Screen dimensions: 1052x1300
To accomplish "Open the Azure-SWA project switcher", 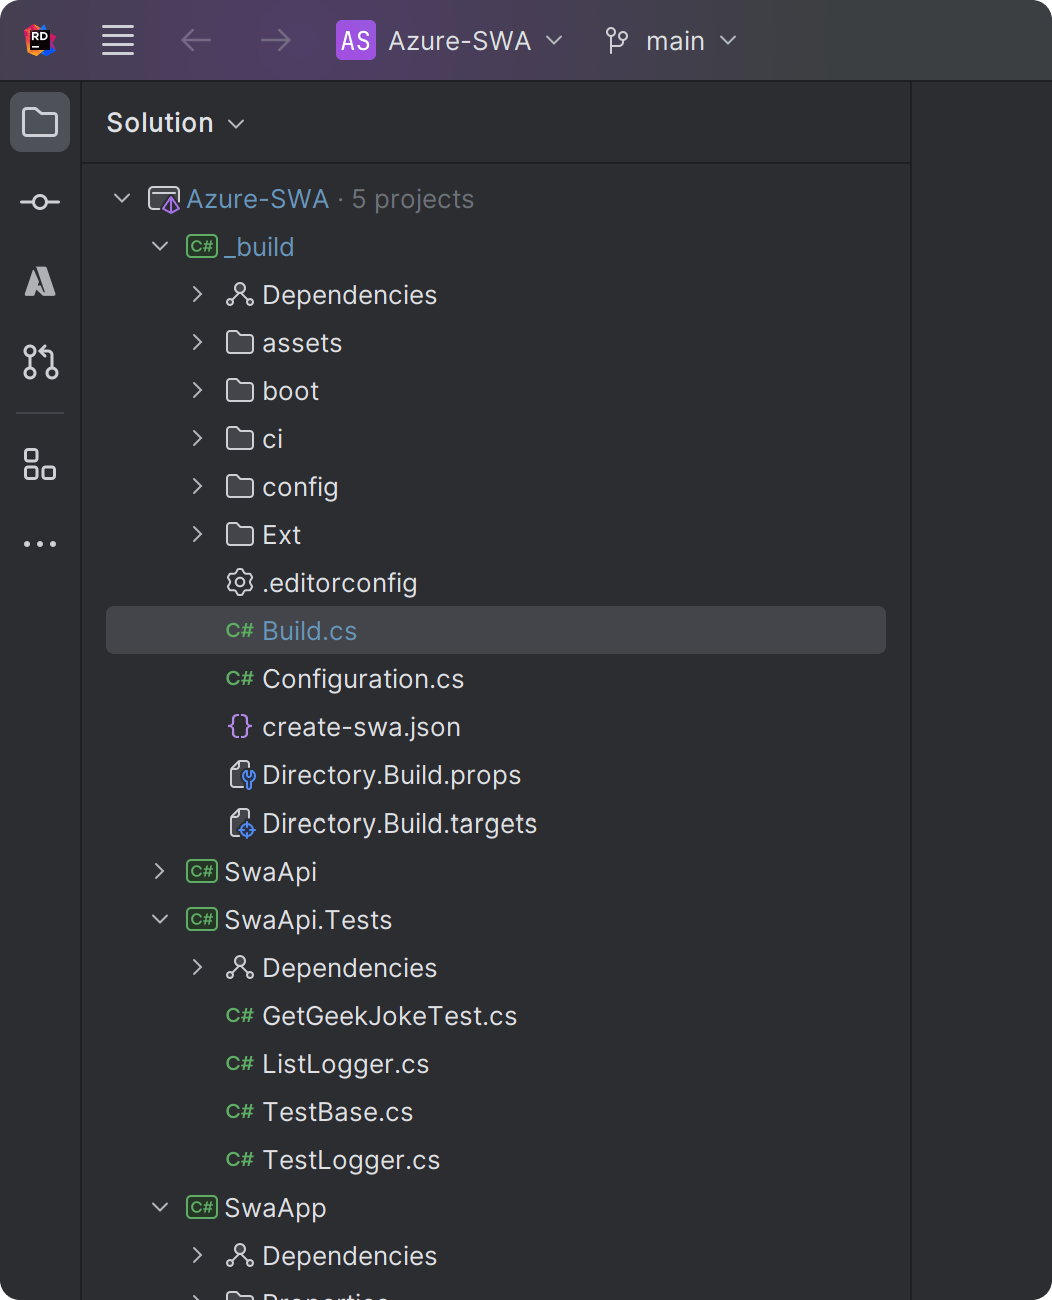I will [x=449, y=40].
